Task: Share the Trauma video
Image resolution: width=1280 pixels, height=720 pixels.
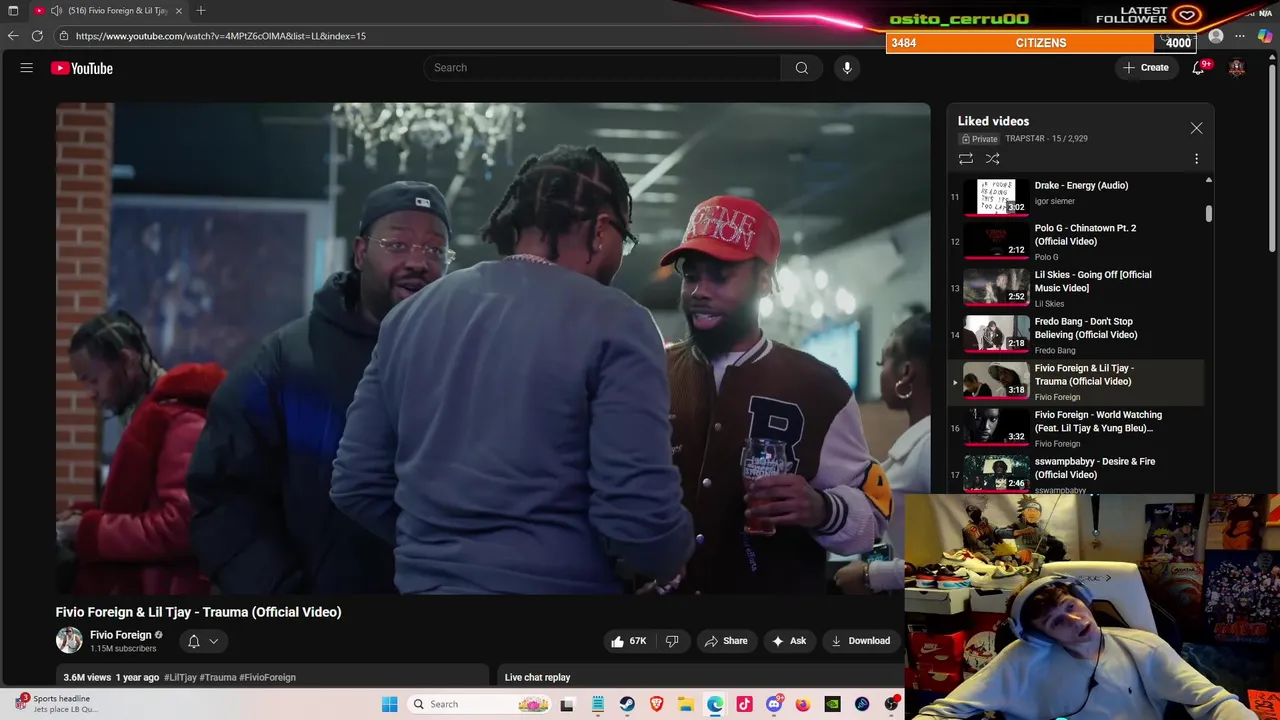Action: pyautogui.click(x=726, y=641)
